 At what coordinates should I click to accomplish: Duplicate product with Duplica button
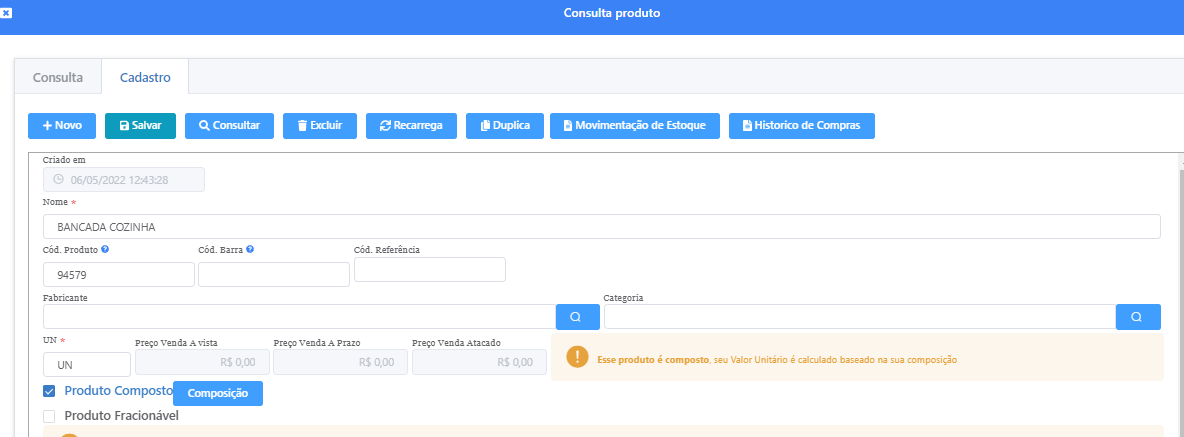[x=505, y=126]
